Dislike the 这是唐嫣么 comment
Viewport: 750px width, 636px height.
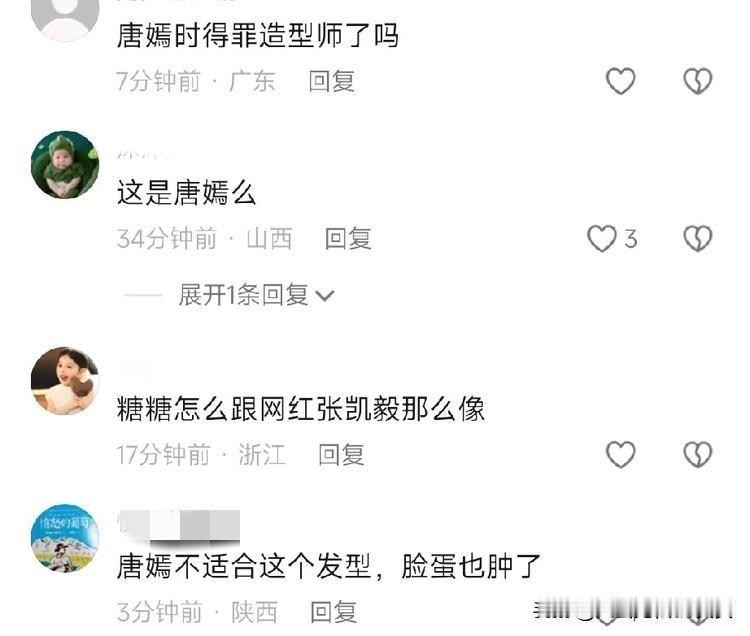pos(698,238)
